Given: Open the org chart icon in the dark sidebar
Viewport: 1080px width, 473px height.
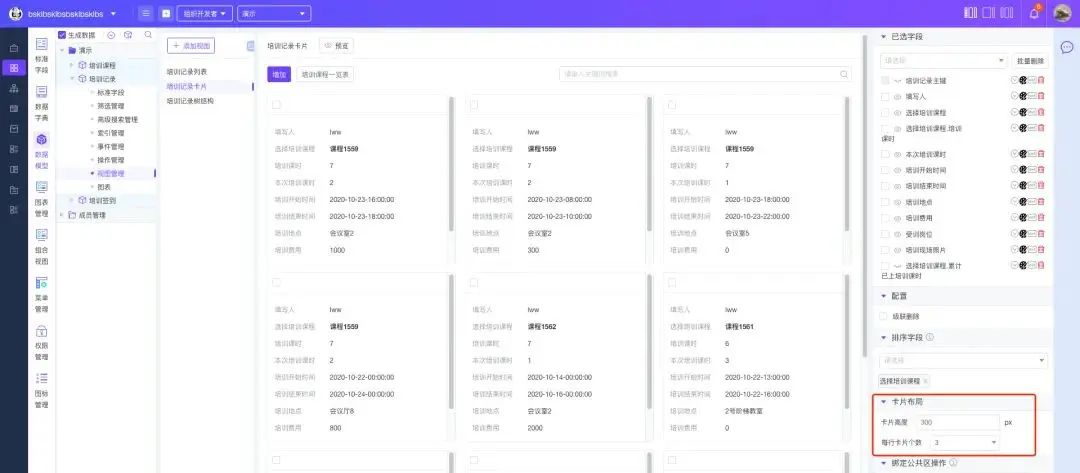Looking at the screenshot, I should coord(14,88).
